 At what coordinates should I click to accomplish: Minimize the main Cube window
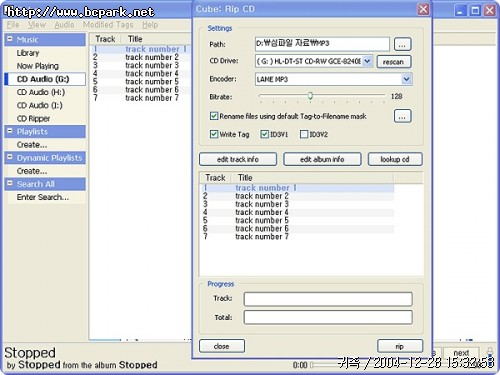pyautogui.click(x=460, y=11)
